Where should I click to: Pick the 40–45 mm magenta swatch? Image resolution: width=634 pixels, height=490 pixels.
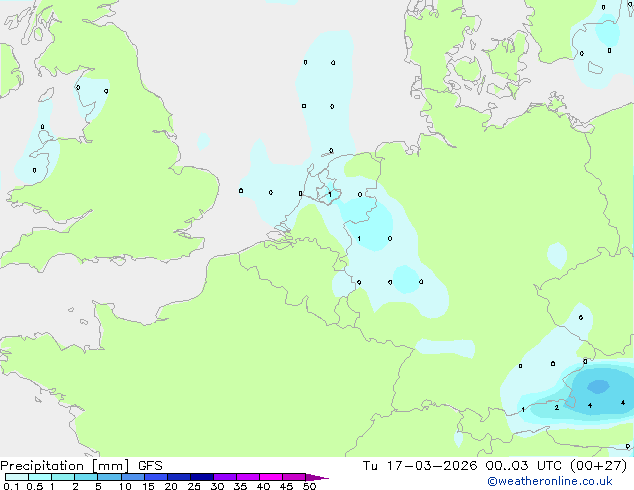[271, 477]
